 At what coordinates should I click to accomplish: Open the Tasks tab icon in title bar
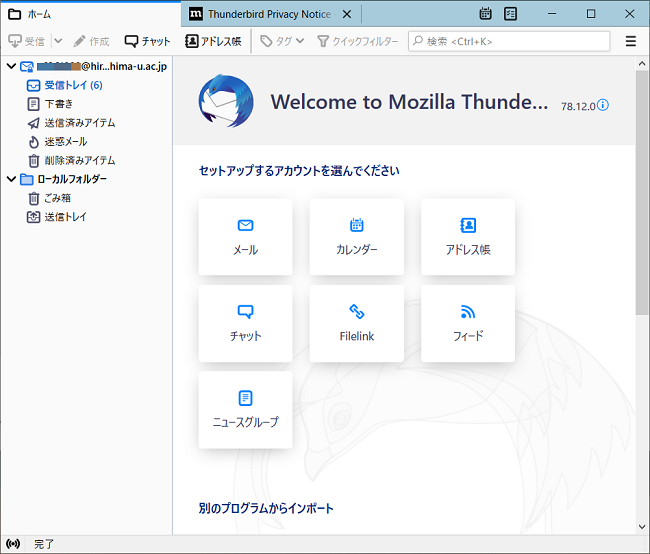click(x=510, y=14)
